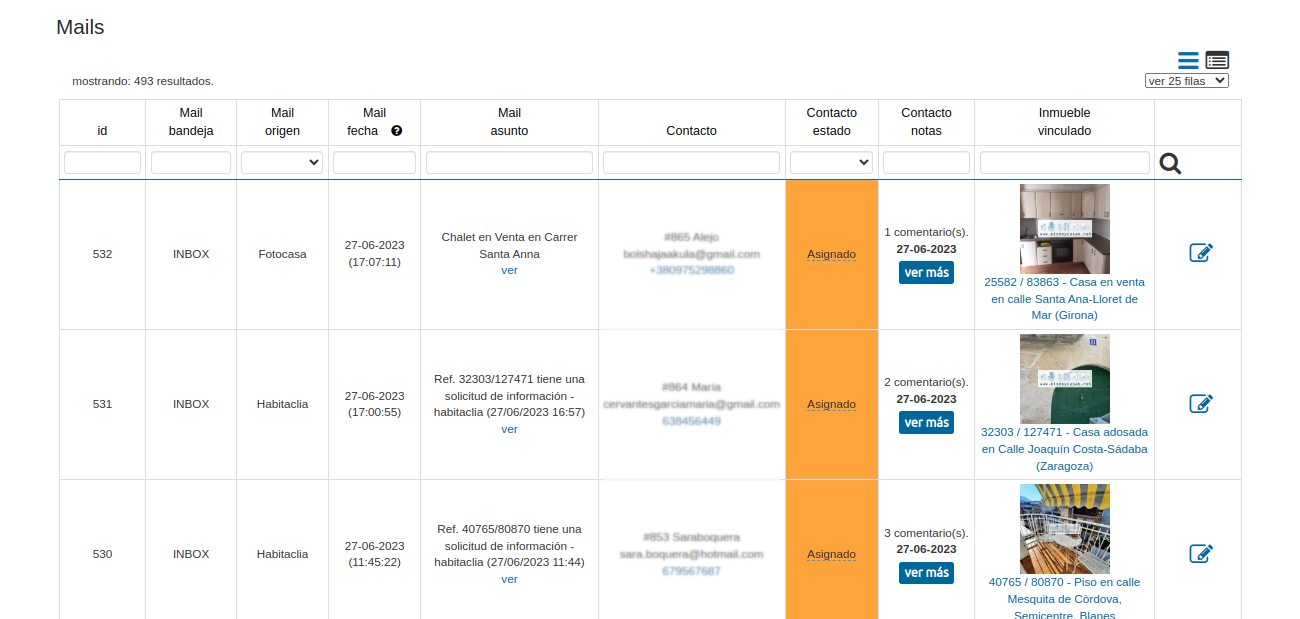Switch to compact list view icon
This screenshot has width=1300, height=619.
coord(1188,61)
